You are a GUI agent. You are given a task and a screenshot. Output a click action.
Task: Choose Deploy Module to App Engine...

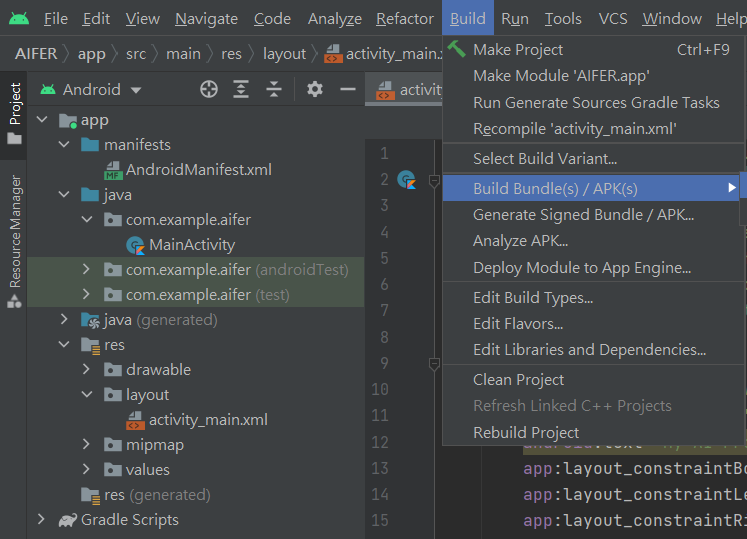pos(593,267)
